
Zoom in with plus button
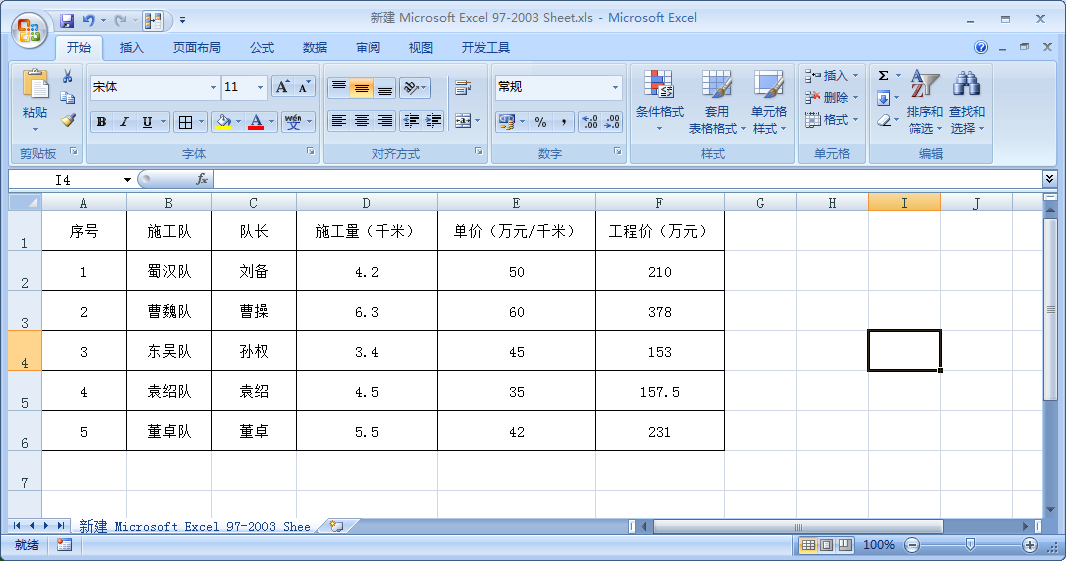click(1030, 545)
